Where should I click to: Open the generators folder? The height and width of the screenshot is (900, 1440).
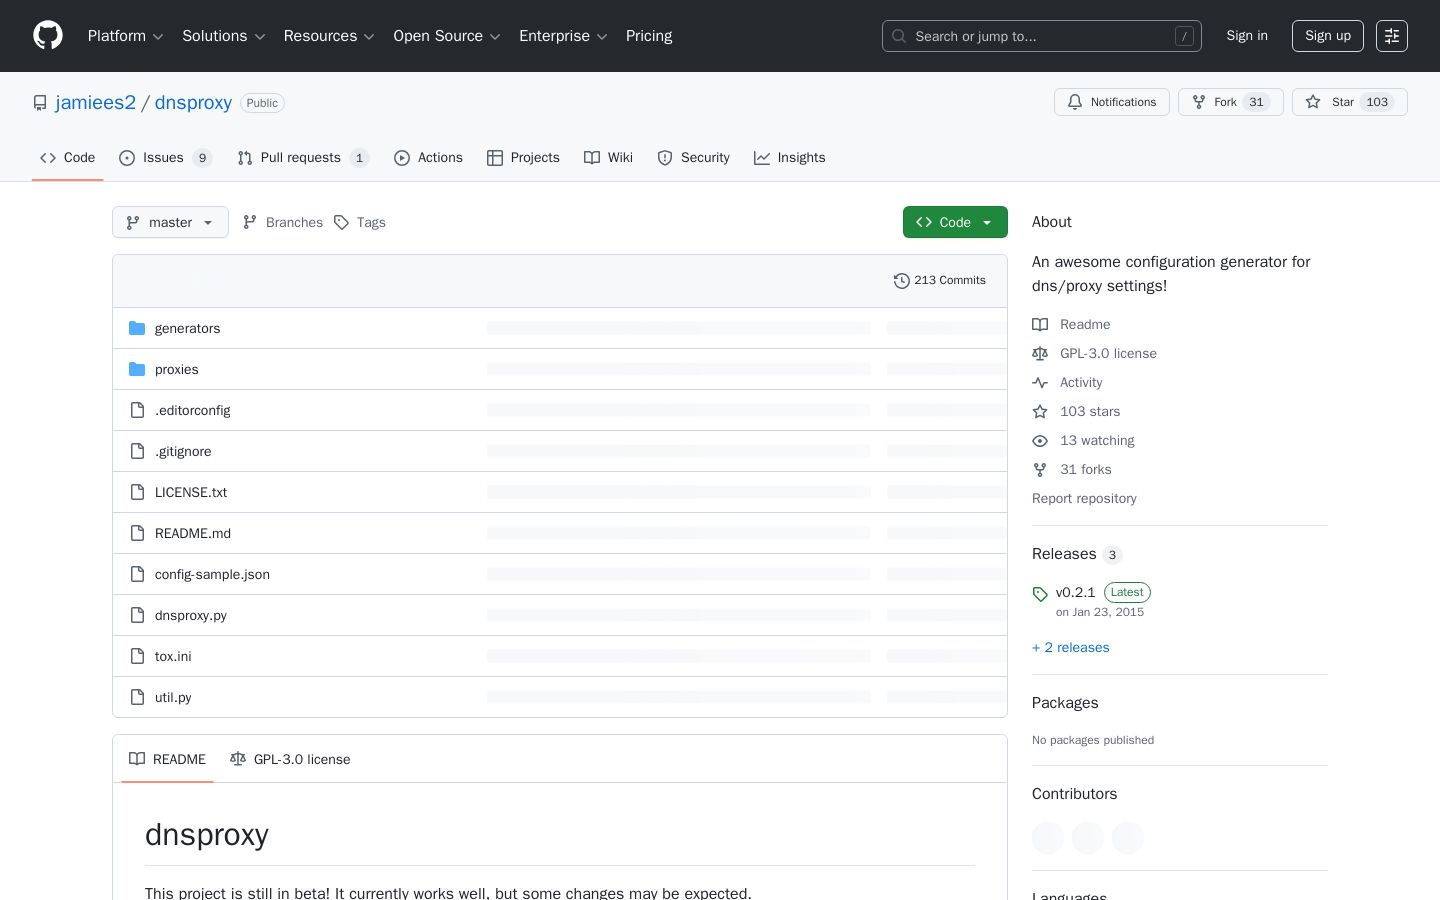click(187, 328)
